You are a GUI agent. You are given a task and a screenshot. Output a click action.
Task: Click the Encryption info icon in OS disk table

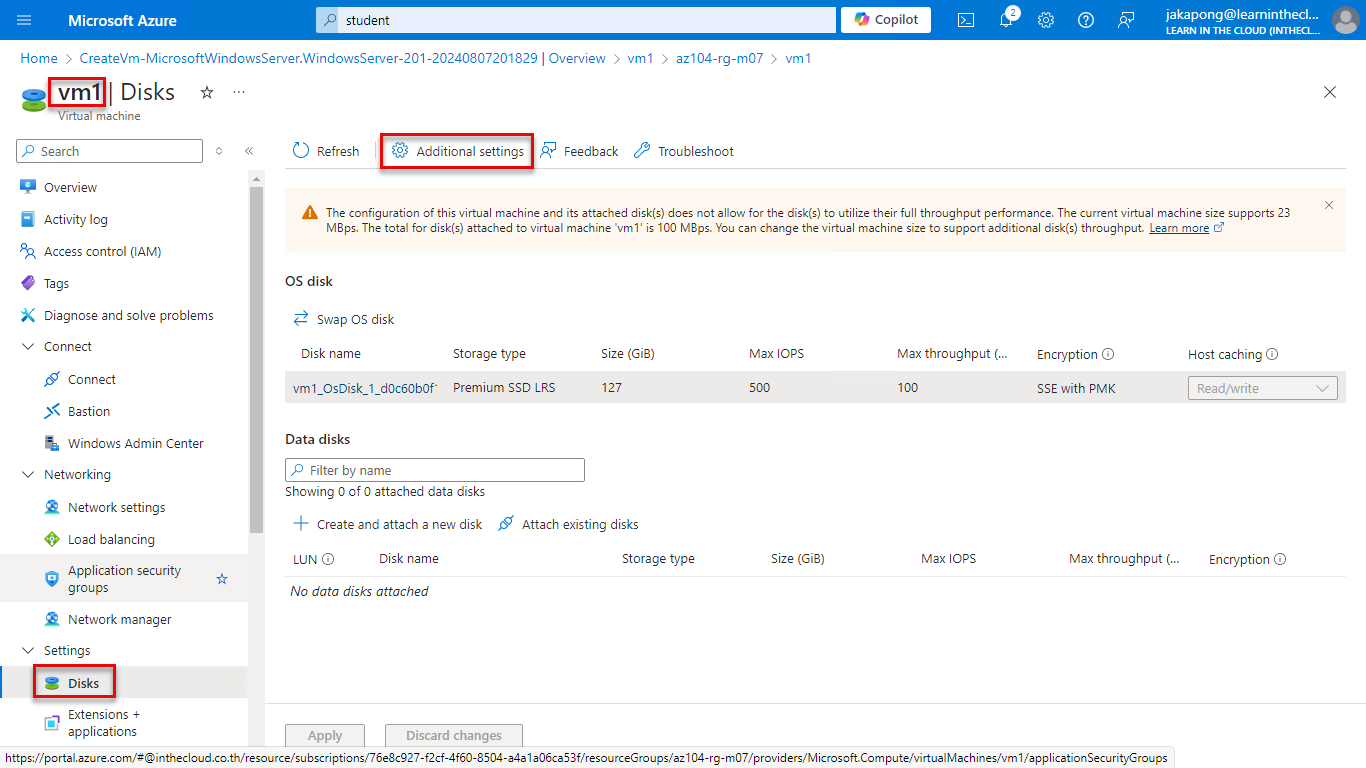click(1109, 354)
